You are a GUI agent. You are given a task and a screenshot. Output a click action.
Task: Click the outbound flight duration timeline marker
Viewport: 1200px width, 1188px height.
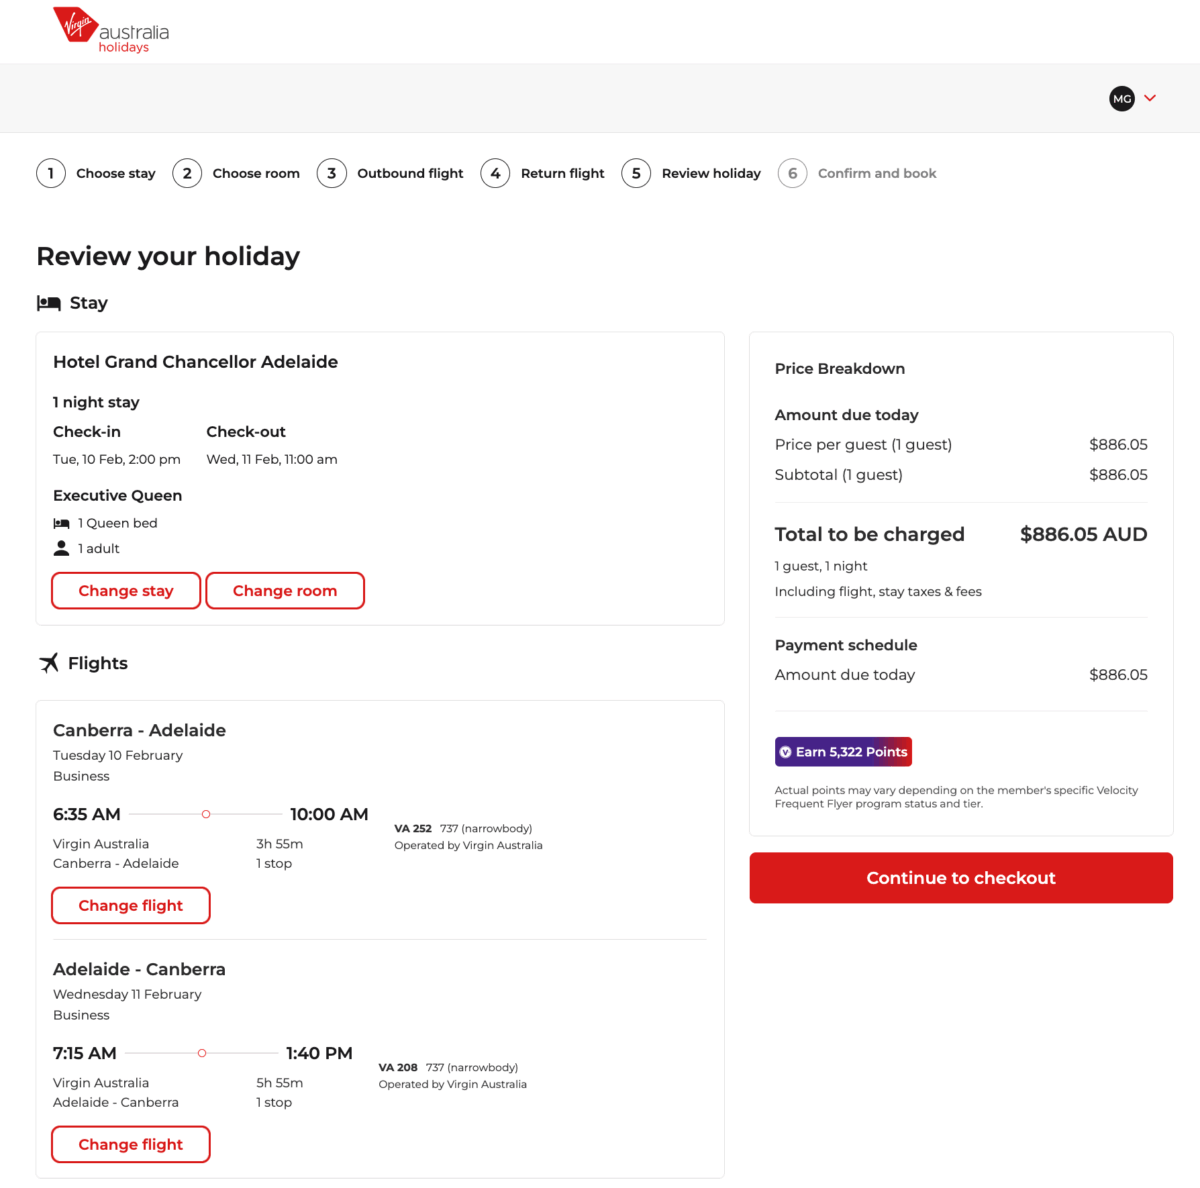point(205,814)
